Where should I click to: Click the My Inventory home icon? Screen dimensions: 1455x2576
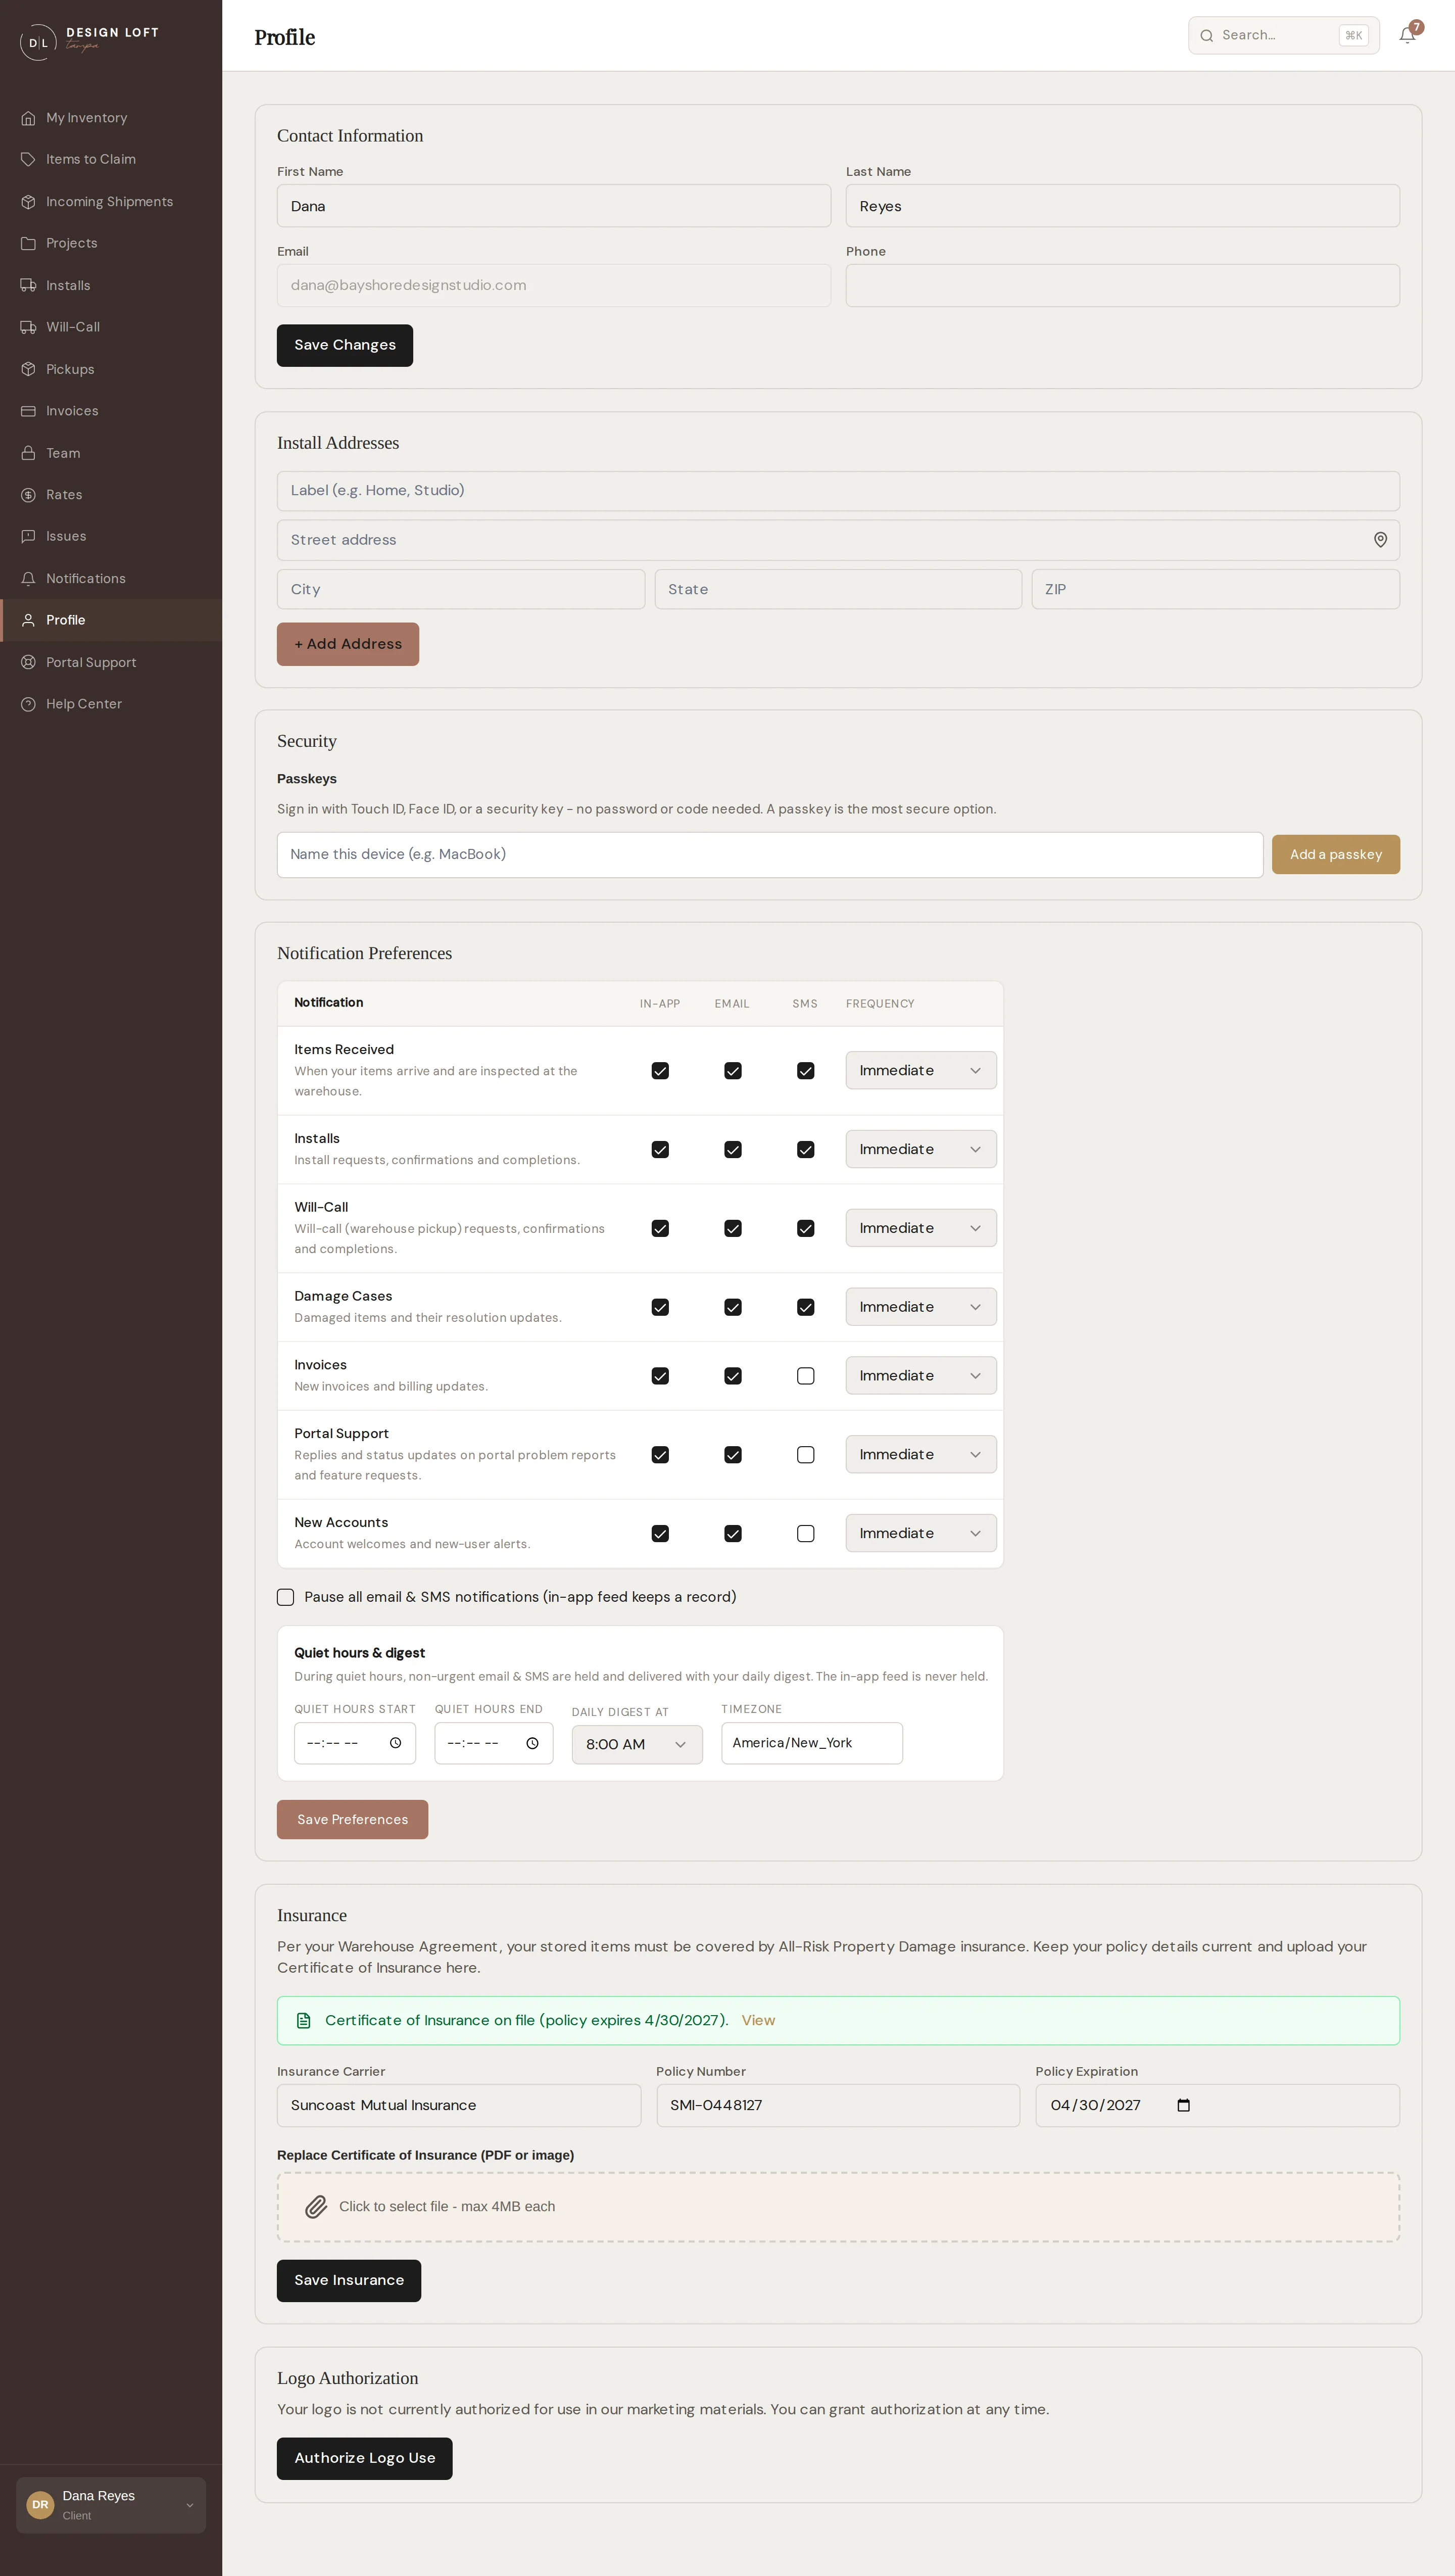[28, 118]
